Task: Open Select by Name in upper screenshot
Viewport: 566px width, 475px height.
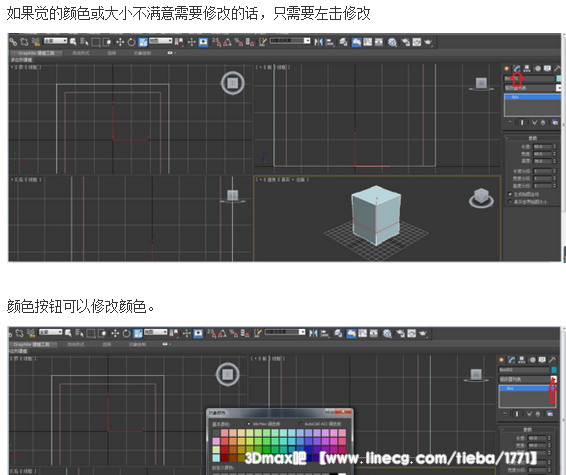Action: [x=84, y=42]
